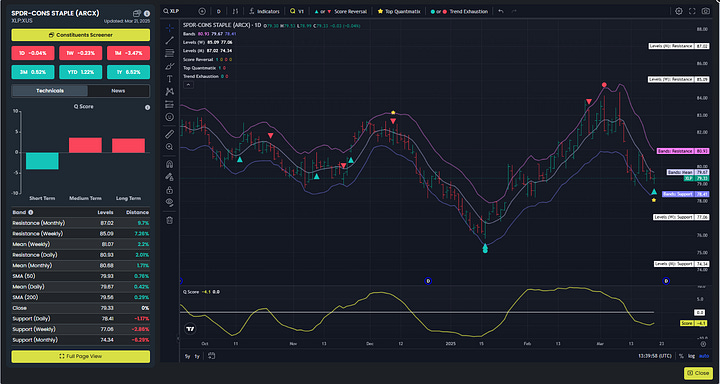Viewport: 720px width, 384px height.
Task: Switch to the News tab
Action: 118,90
